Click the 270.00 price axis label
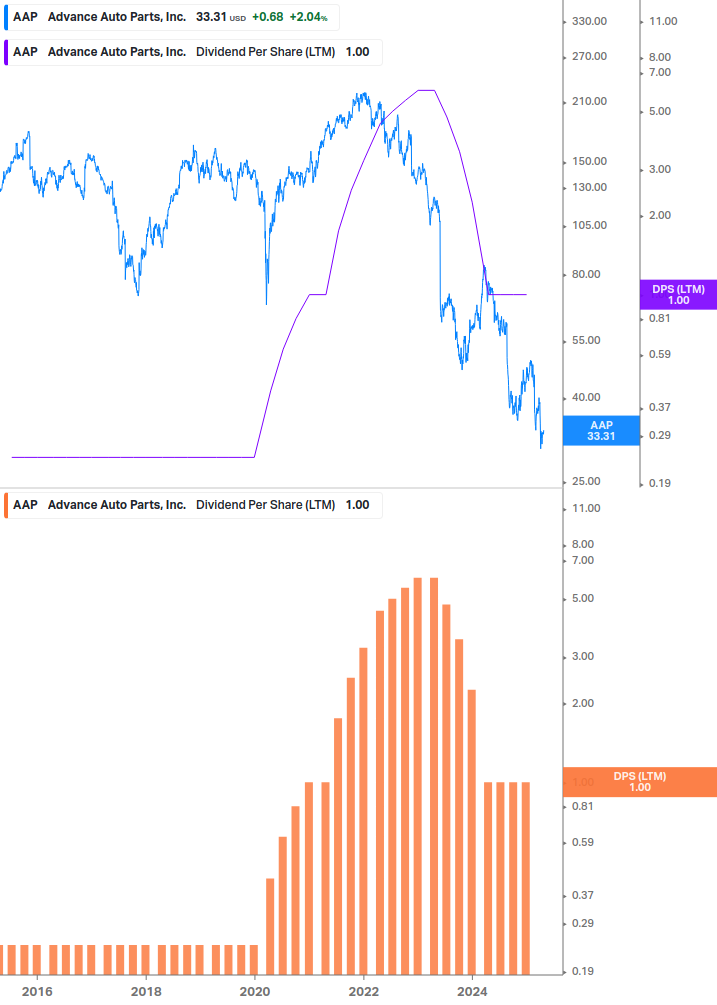 pyautogui.click(x=589, y=56)
